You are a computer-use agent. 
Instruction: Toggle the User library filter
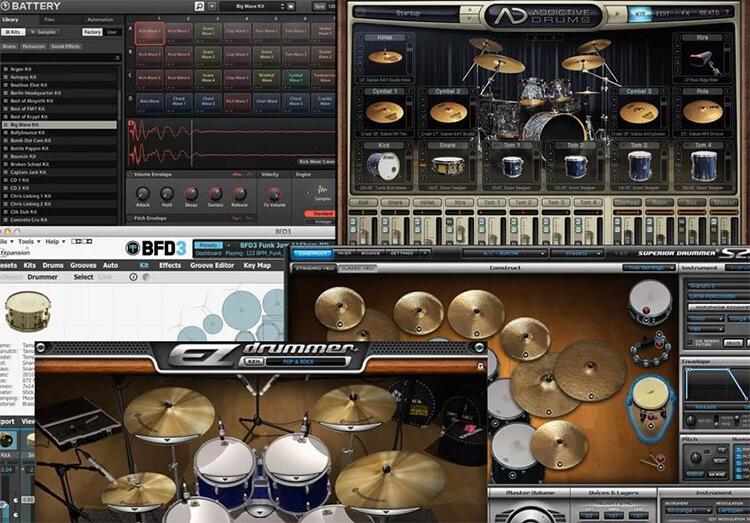pos(112,32)
